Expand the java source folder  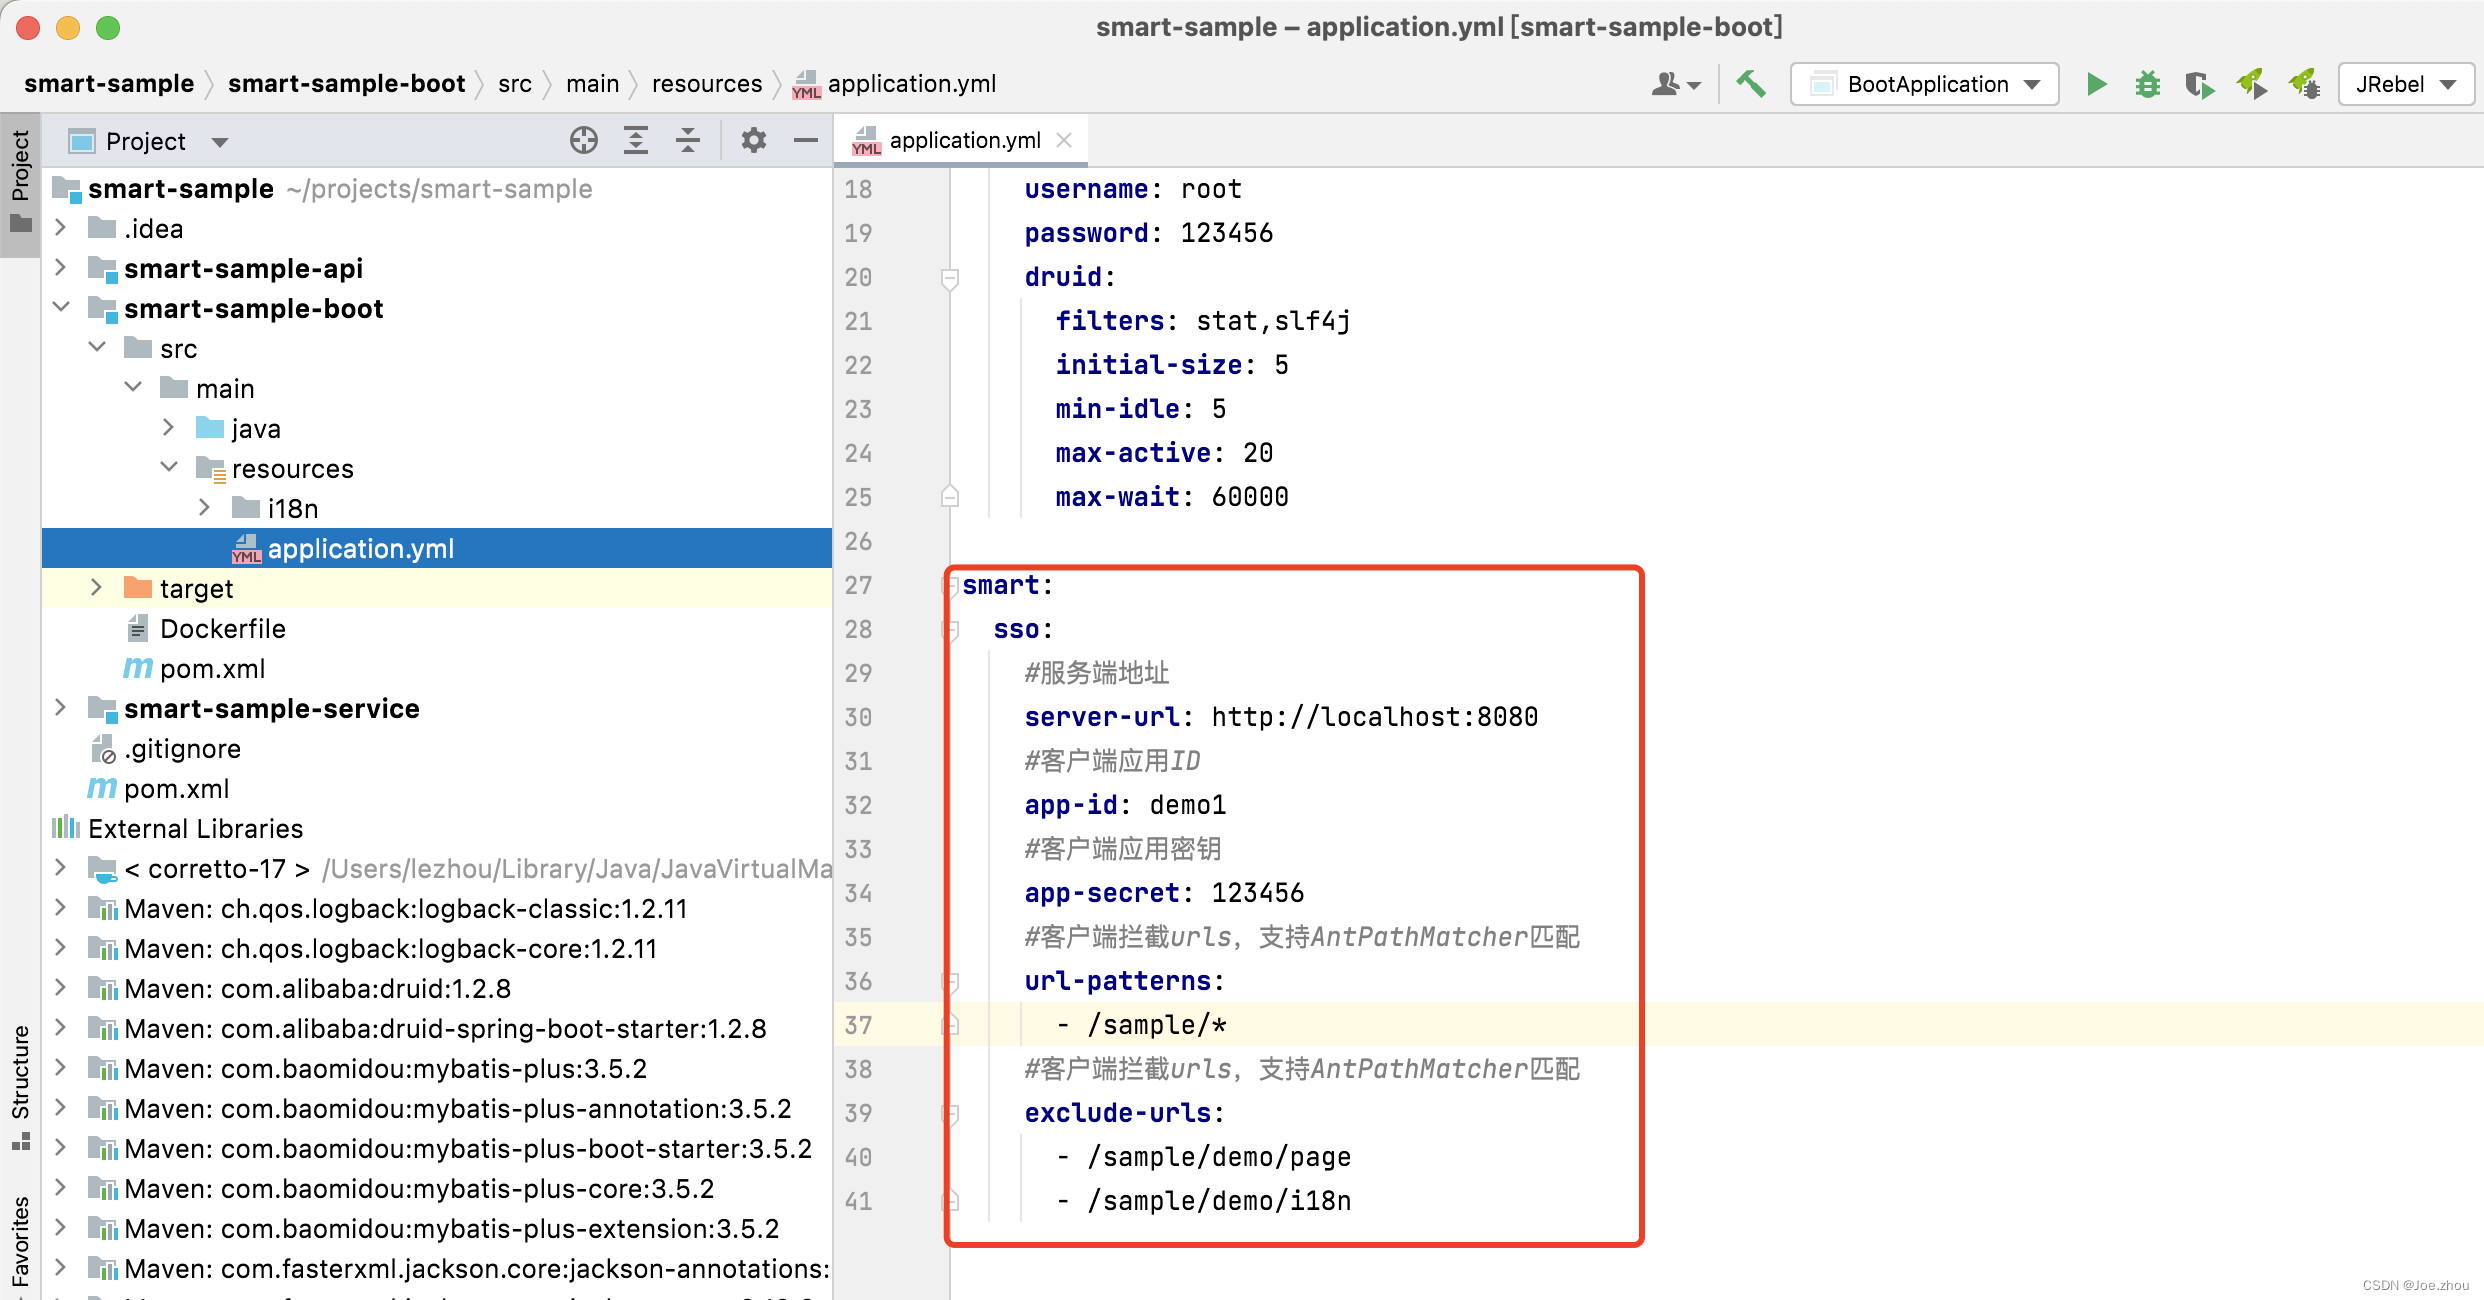(168, 428)
